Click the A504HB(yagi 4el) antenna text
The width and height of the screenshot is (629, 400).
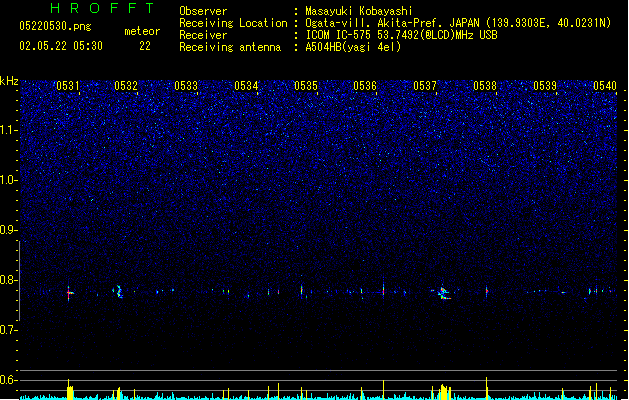coord(353,47)
